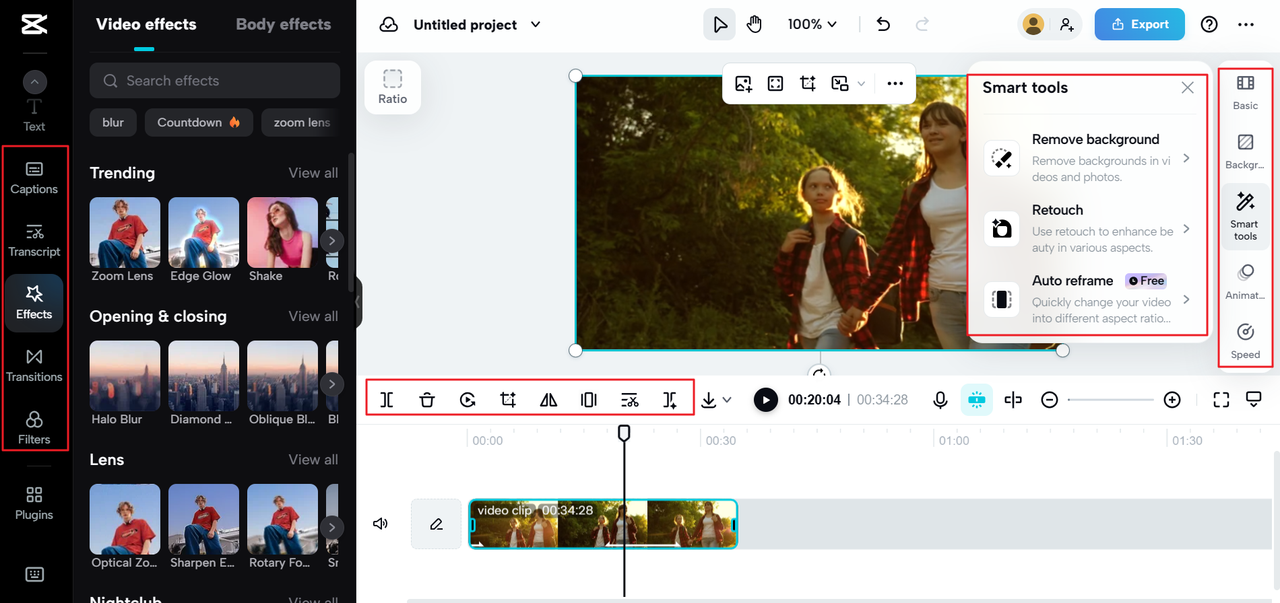1280x603 pixels.
Task: Click the record voiceover microphone icon
Action: click(x=940, y=400)
